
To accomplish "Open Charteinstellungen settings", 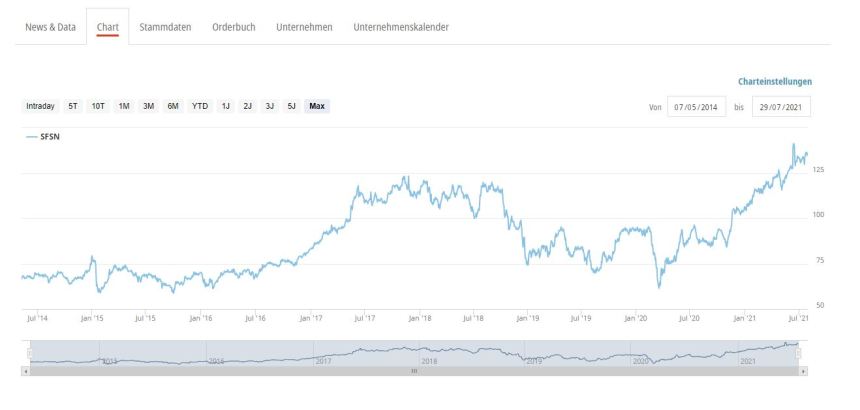I will tap(775, 81).
